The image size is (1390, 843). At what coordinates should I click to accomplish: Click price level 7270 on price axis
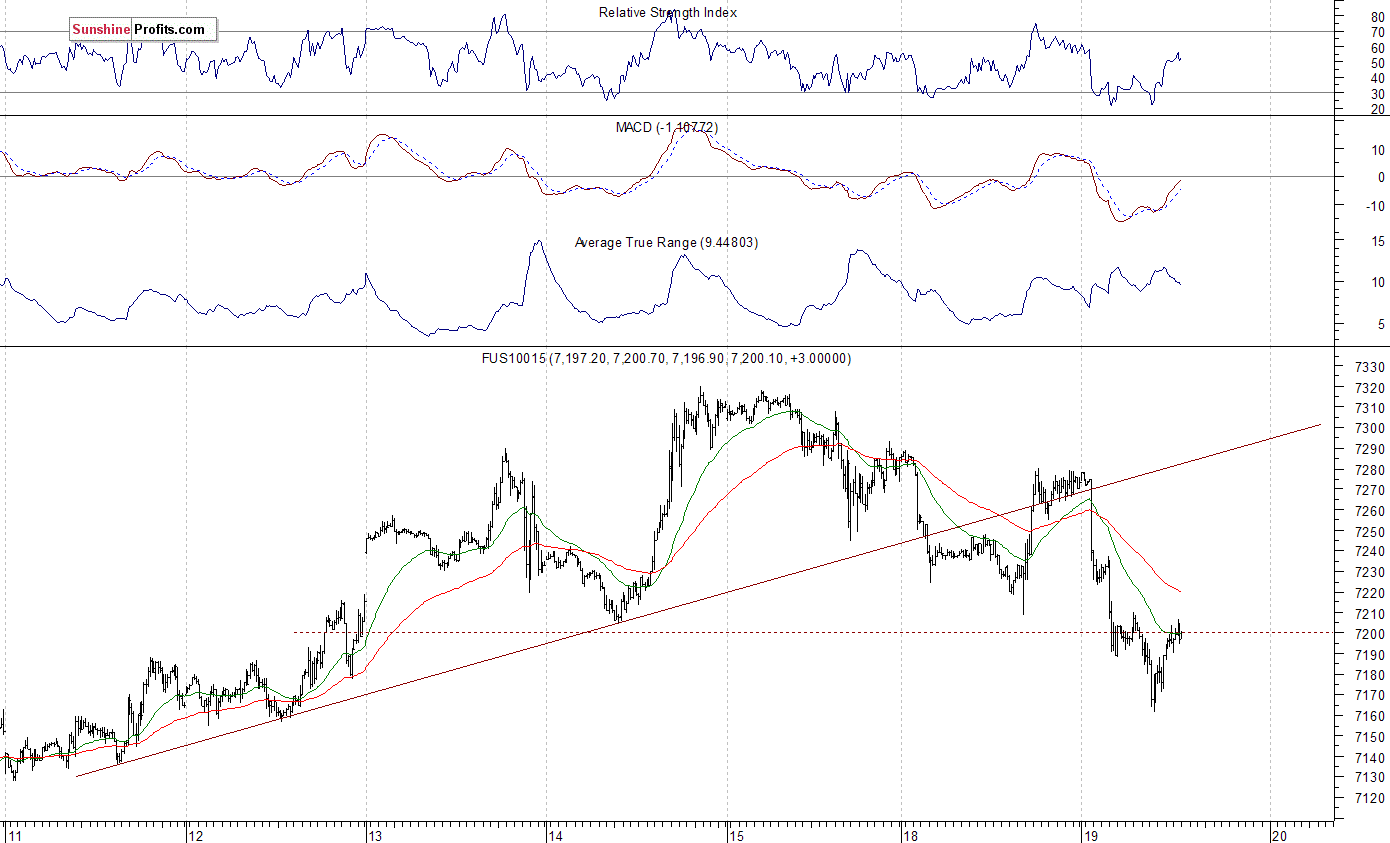point(1368,490)
